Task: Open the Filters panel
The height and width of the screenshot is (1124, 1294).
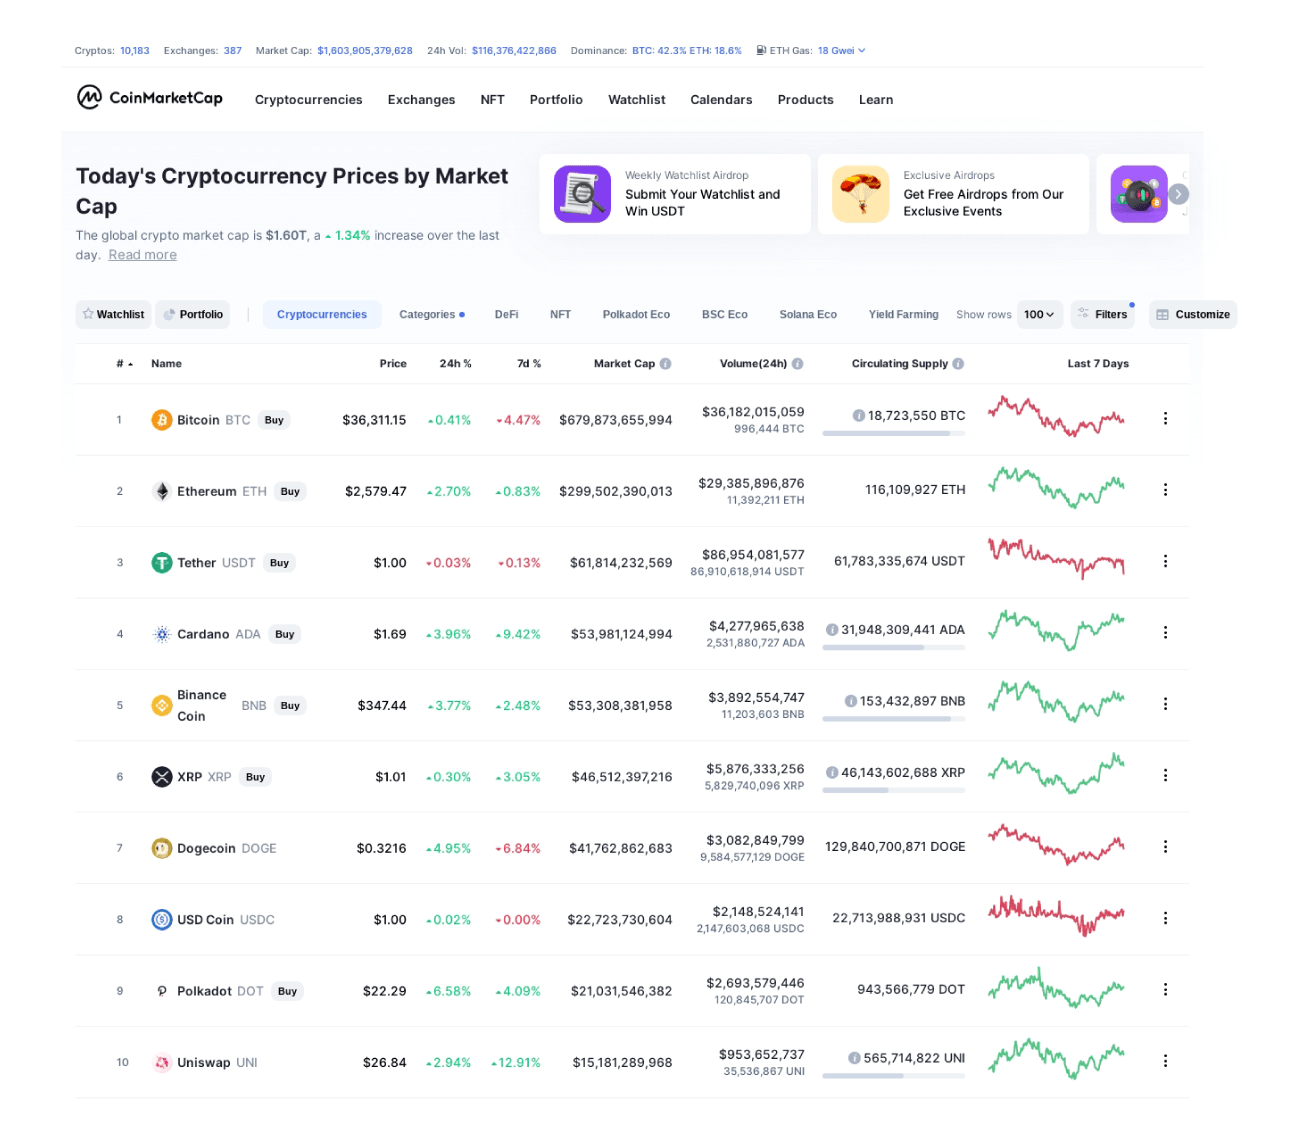Action: click(x=1102, y=314)
